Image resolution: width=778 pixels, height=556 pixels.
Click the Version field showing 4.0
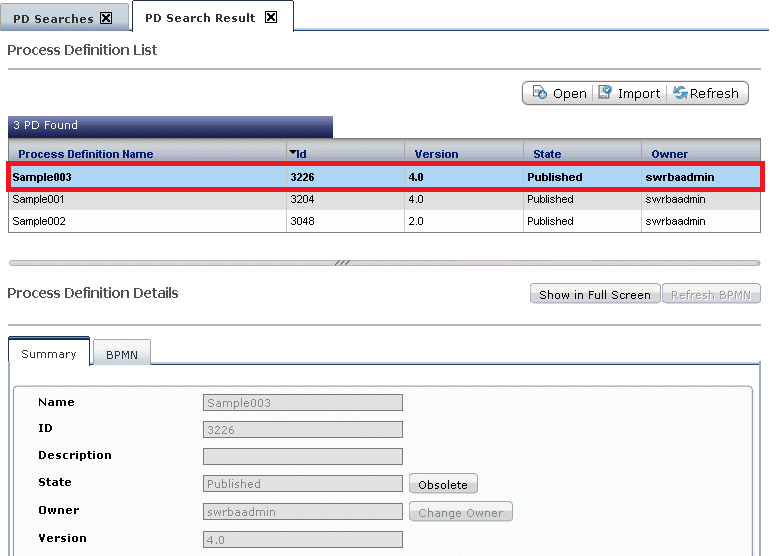[x=303, y=539]
